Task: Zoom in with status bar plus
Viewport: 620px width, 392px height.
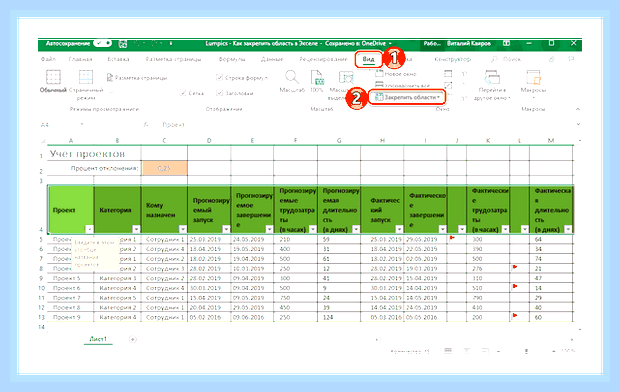Action: (x=554, y=351)
